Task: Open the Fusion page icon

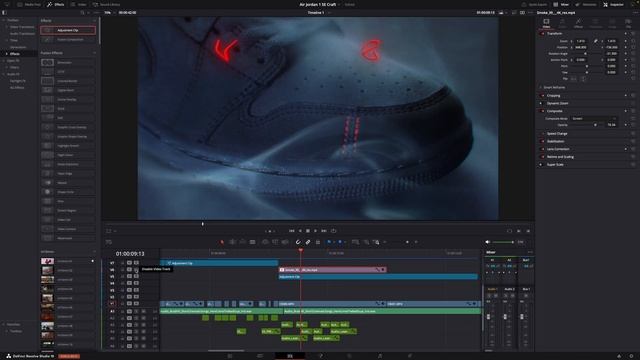Action: coord(320,356)
